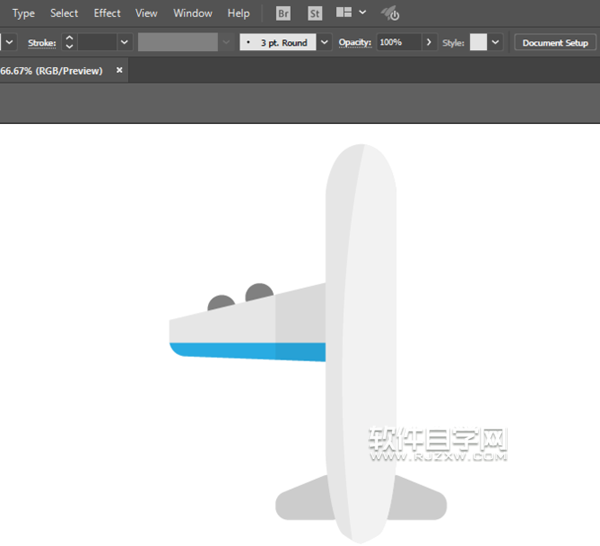
Task: Expand the stroke weight dropdown
Action: click(x=125, y=43)
